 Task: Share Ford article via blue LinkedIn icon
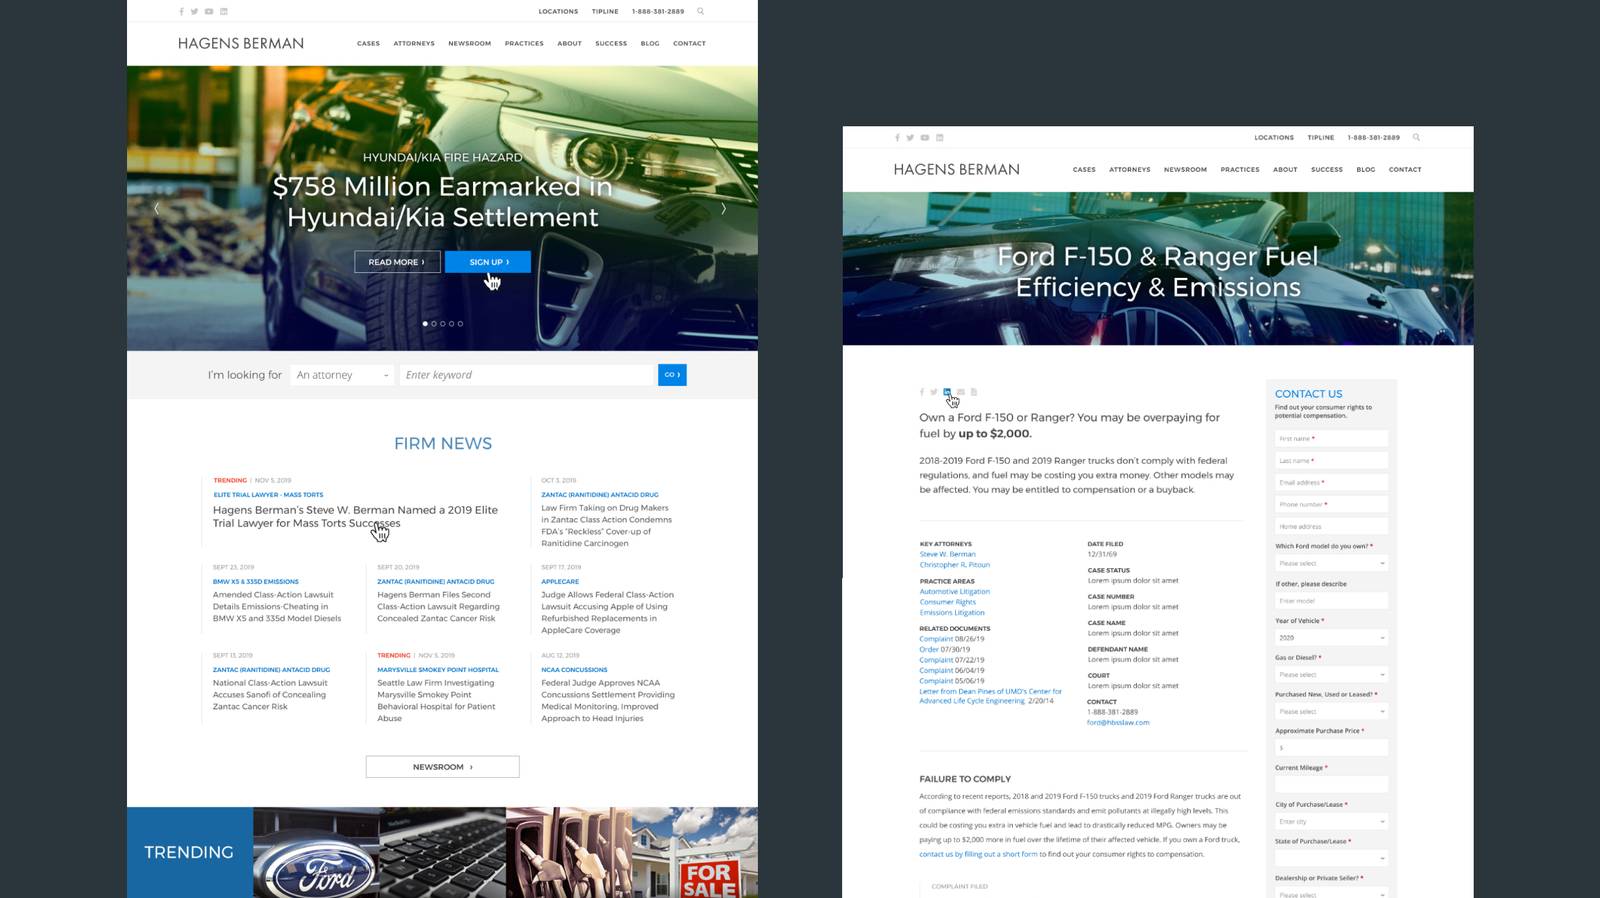pos(947,392)
